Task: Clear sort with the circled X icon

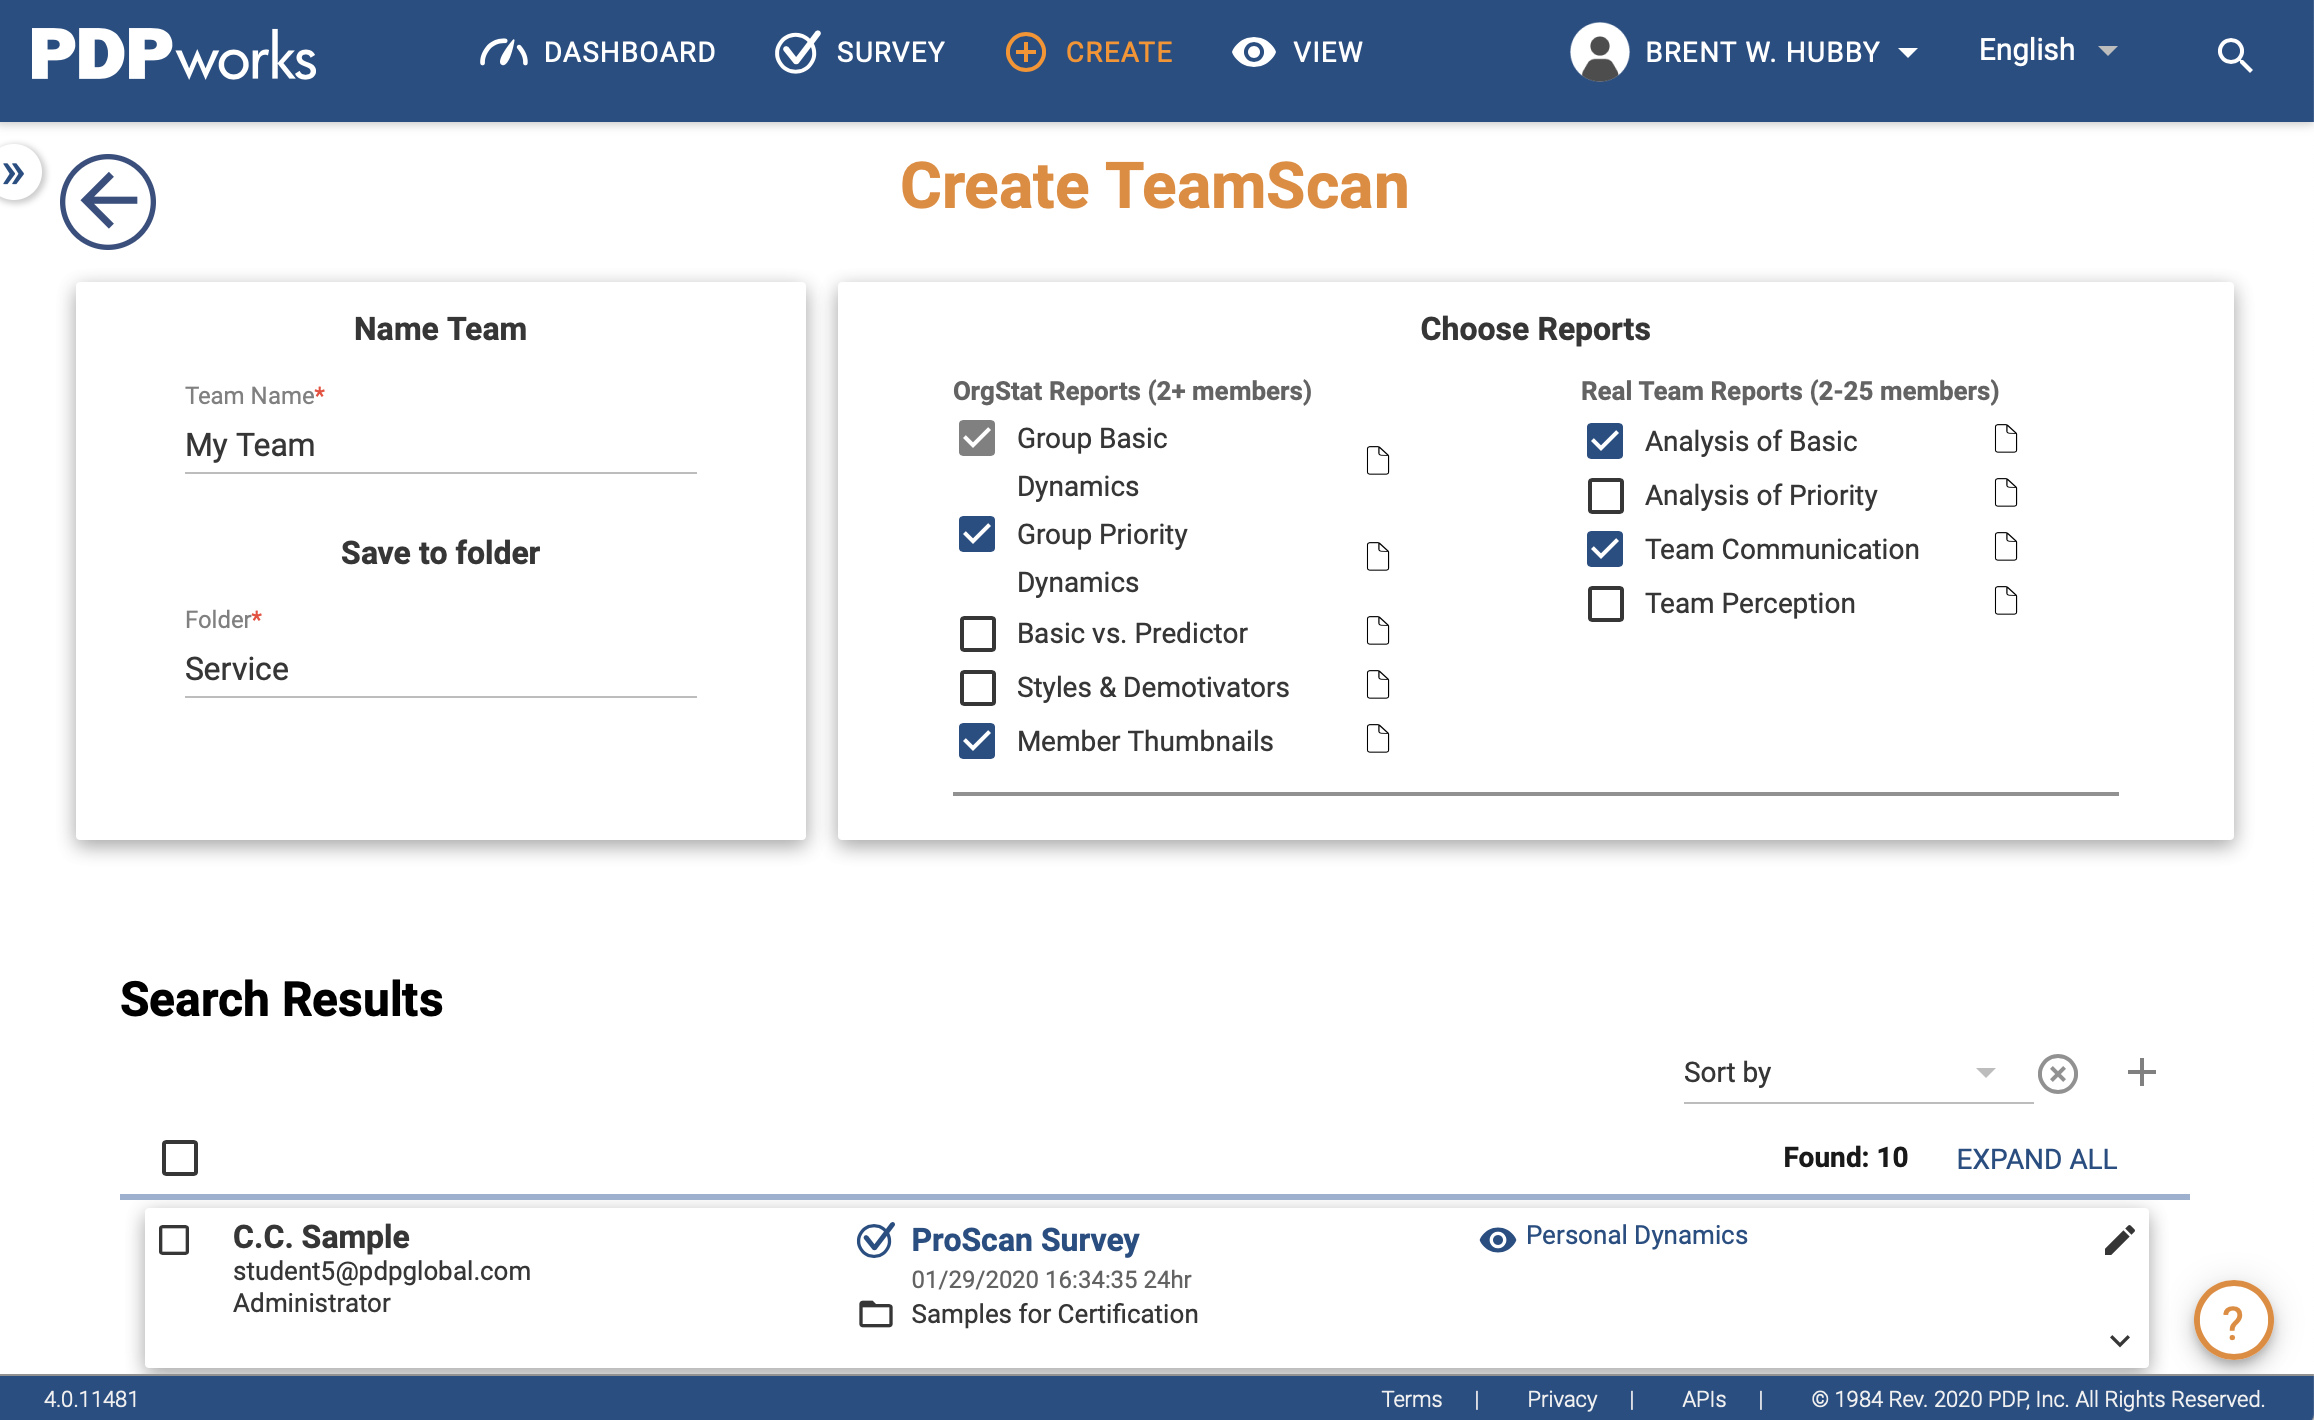Action: 2057,1074
